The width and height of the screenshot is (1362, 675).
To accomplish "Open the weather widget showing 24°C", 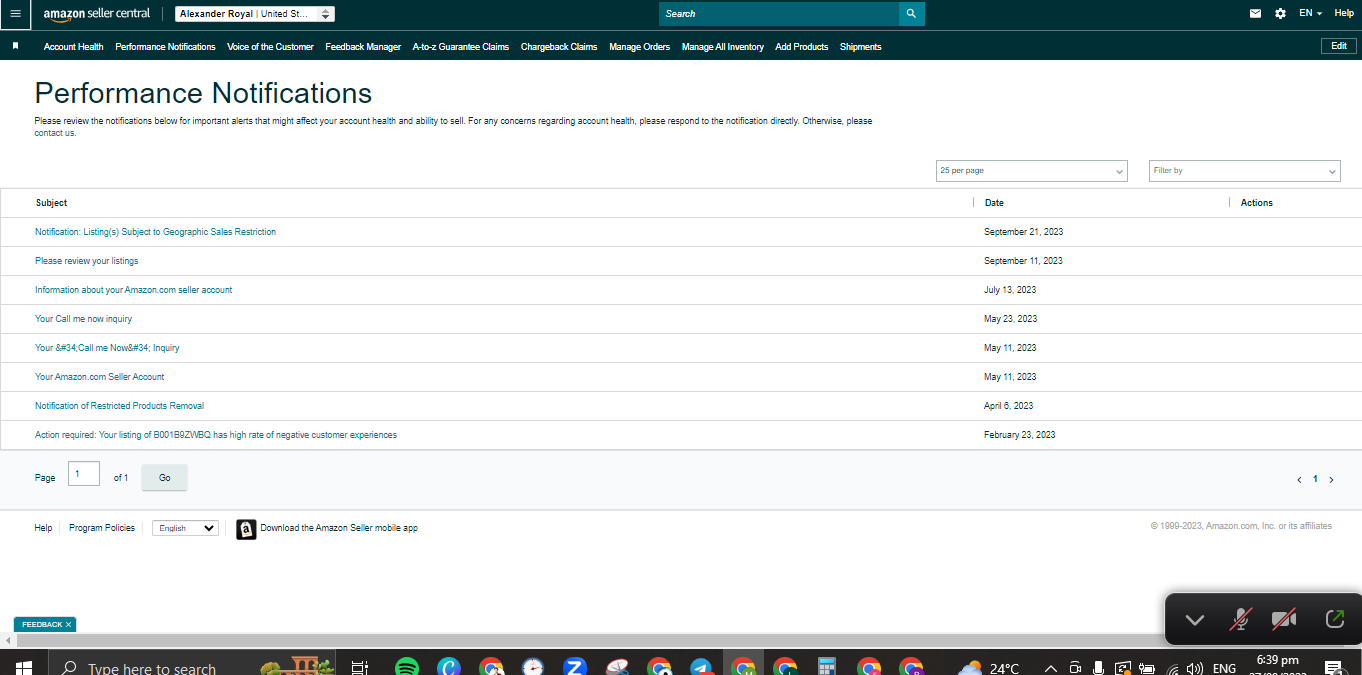I will pos(989,668).
